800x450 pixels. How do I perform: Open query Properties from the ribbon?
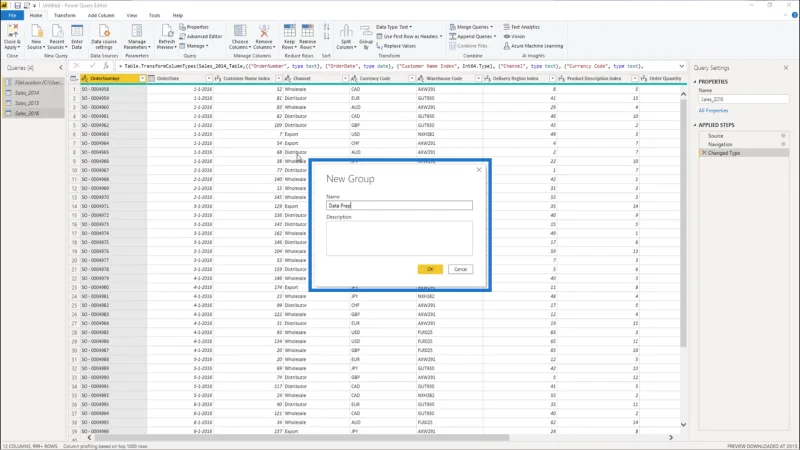[x=194, y=27]
